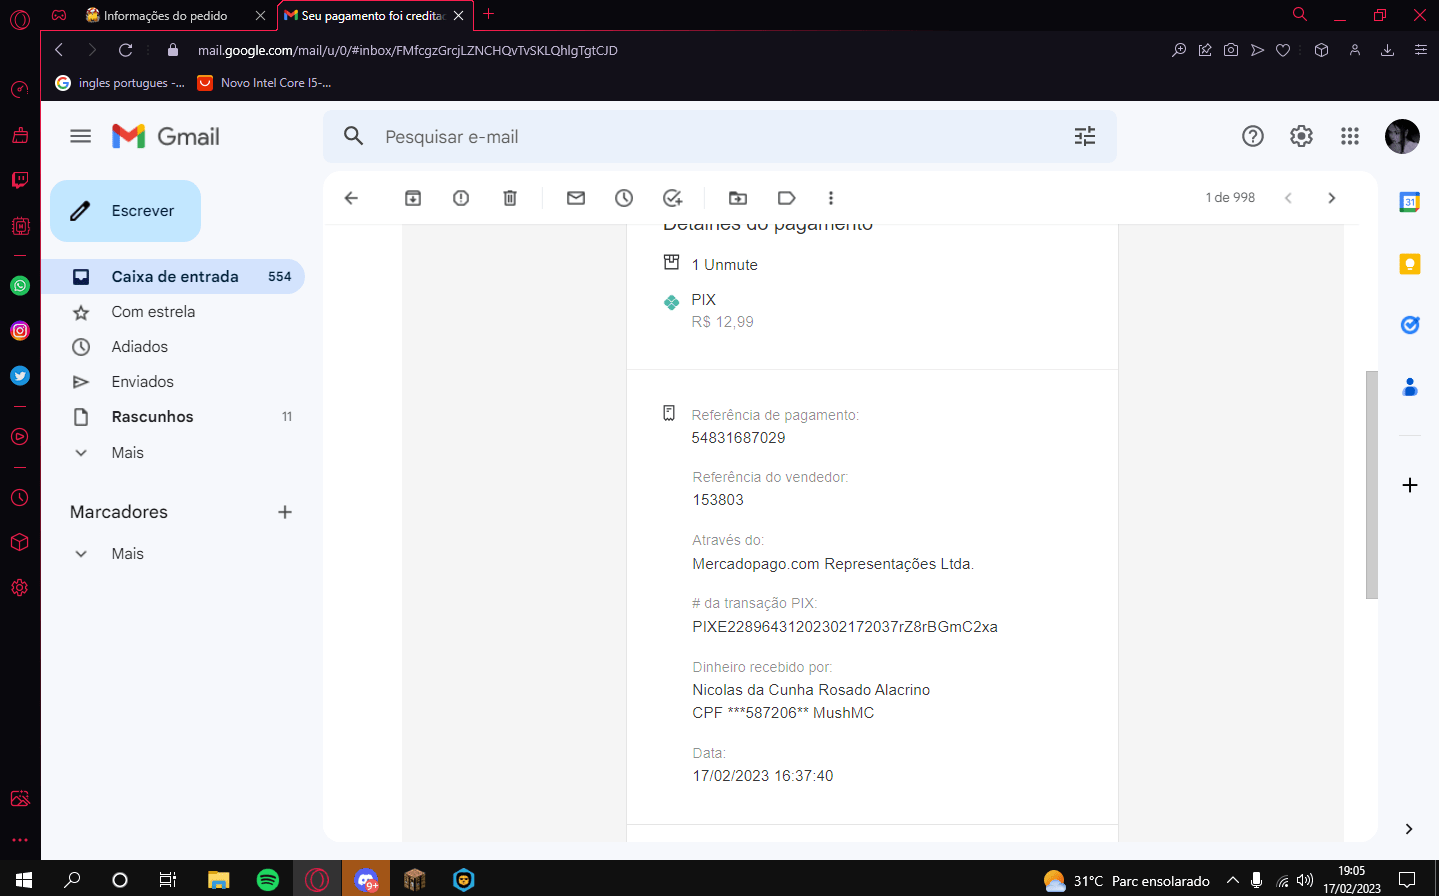
Task: Open the taskbar search magnifier
Action: pyautogui.click(x=72, y=880)
